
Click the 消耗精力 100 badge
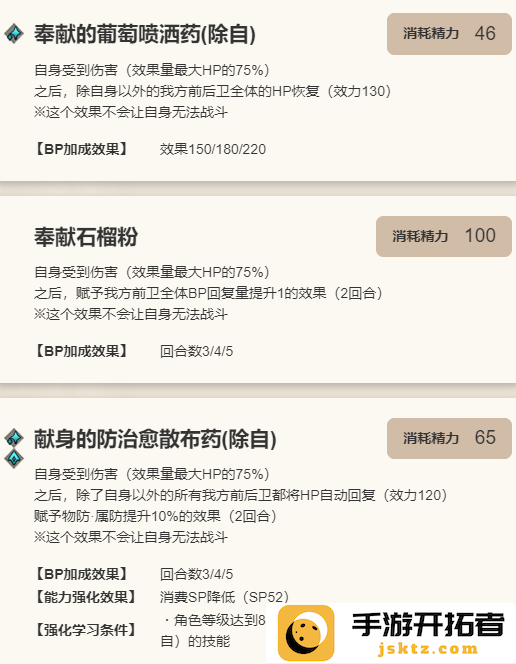[x=444, y=236]
